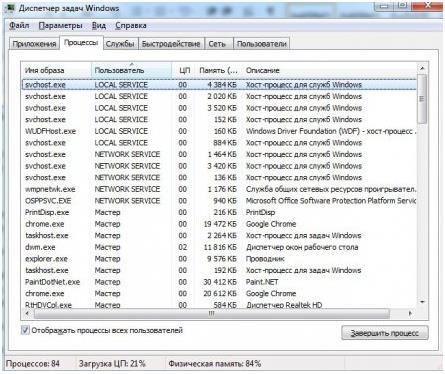Open the Пользователи tab
Image resolution: width=445 pixels, height=374 pixels.
coord(262,44)
